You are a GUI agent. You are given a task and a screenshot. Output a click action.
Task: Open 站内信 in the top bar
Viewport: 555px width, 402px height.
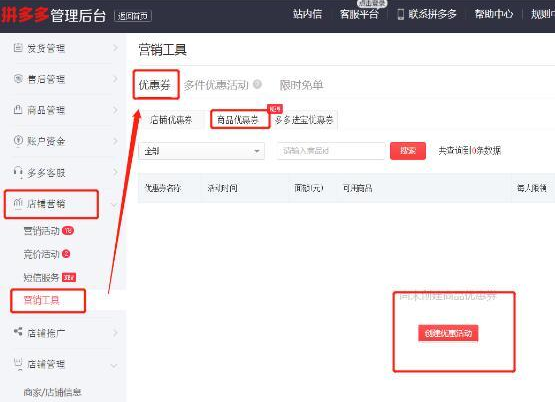pos(307,14)
